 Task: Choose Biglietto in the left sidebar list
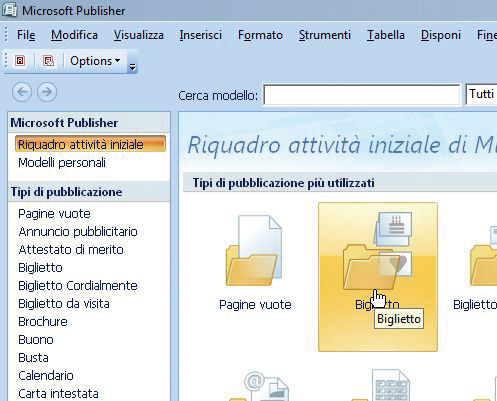pos(40,268)
